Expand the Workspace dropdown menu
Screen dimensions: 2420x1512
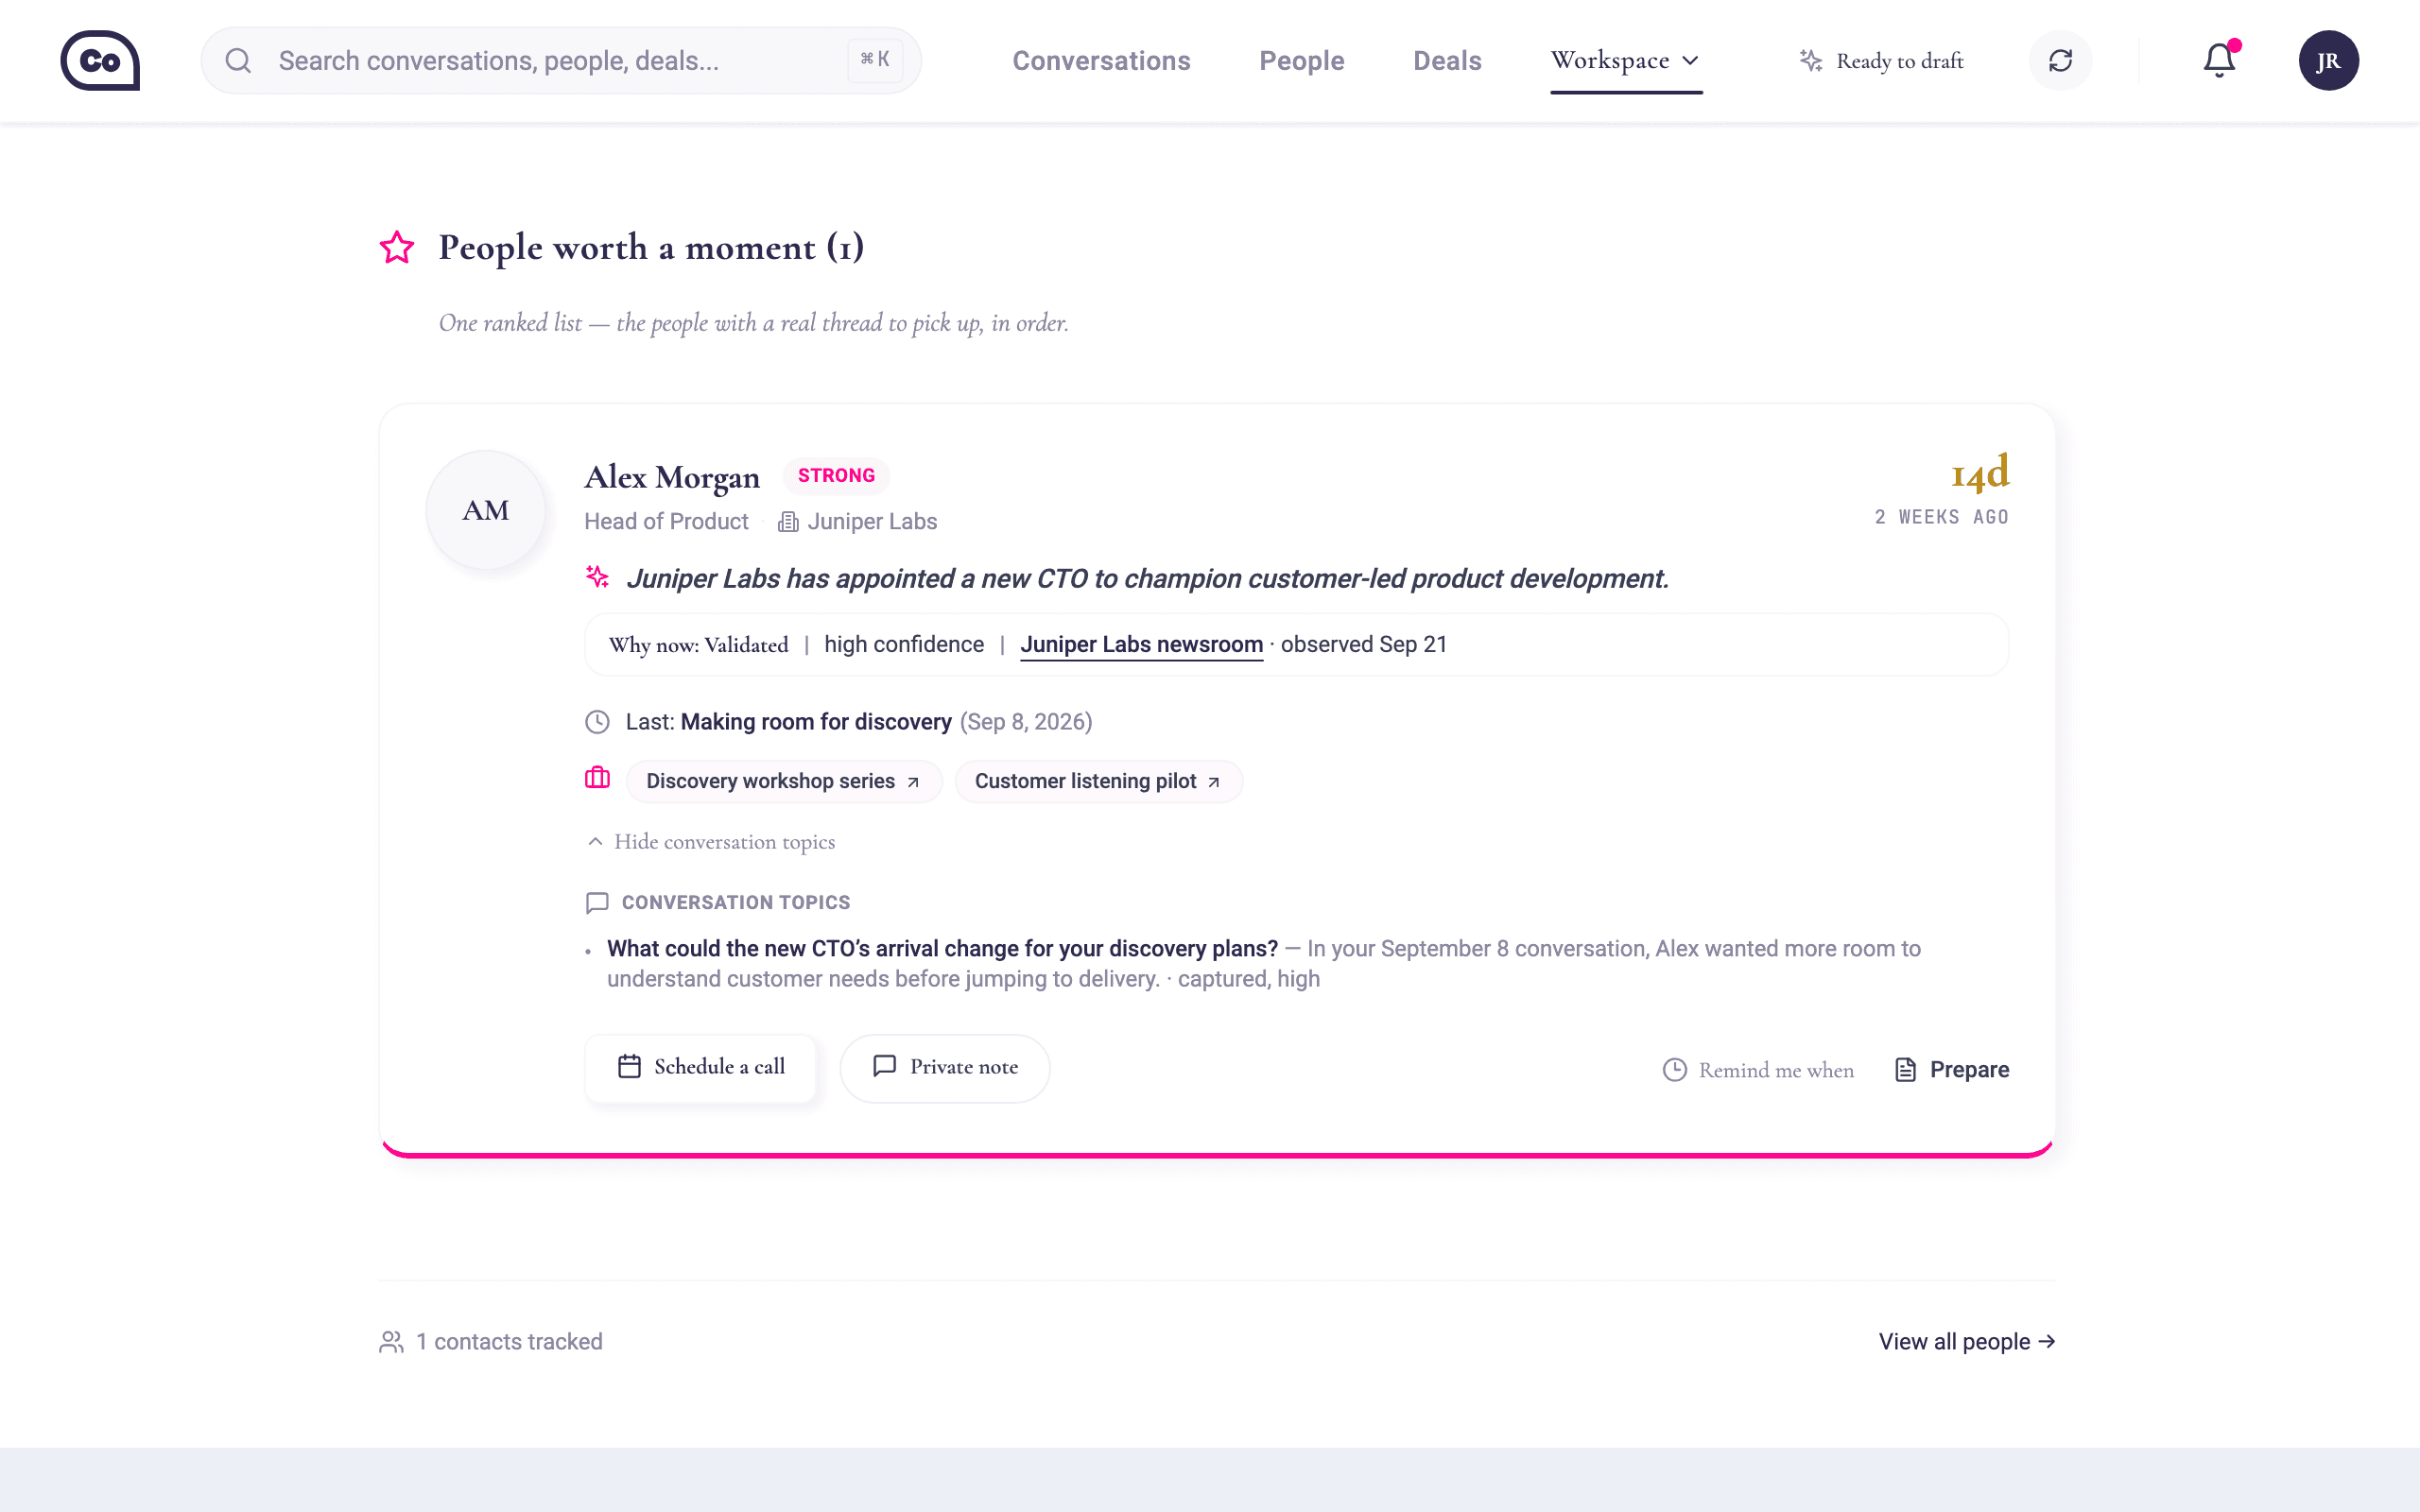pos(1626,61)
